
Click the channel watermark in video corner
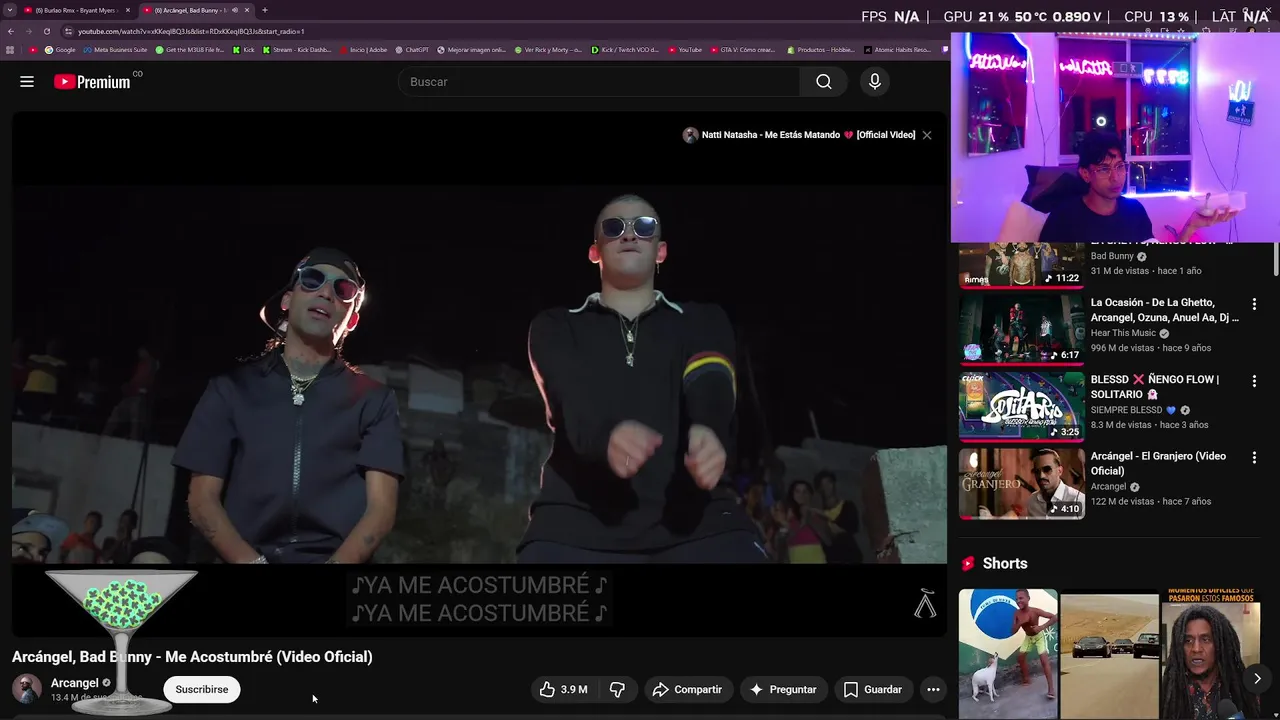[x=925, y=603]
